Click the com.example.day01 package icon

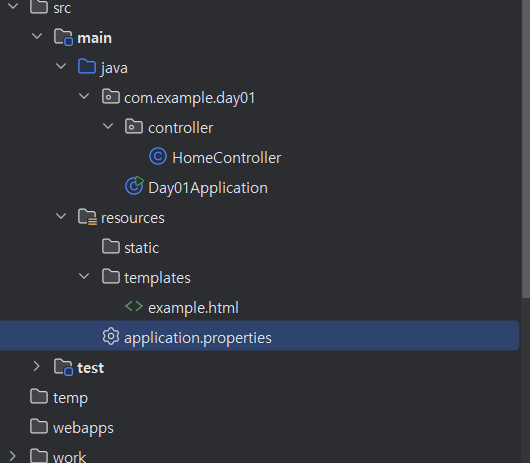click(111, 96)
